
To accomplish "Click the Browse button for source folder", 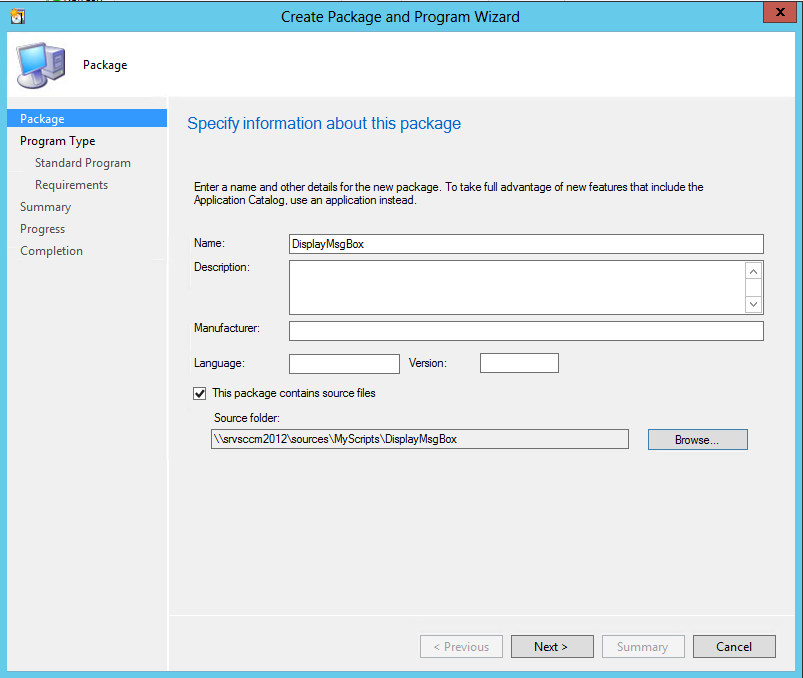I will pos(697,439).
